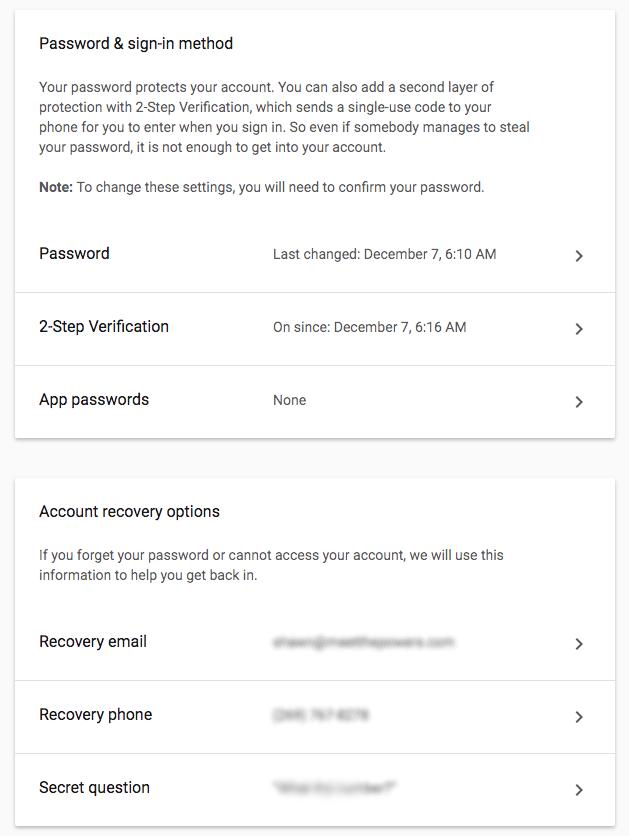Click the "Account recovery options" heading
Viewport: 629px width, 836px height.
(x=129, y=512)
